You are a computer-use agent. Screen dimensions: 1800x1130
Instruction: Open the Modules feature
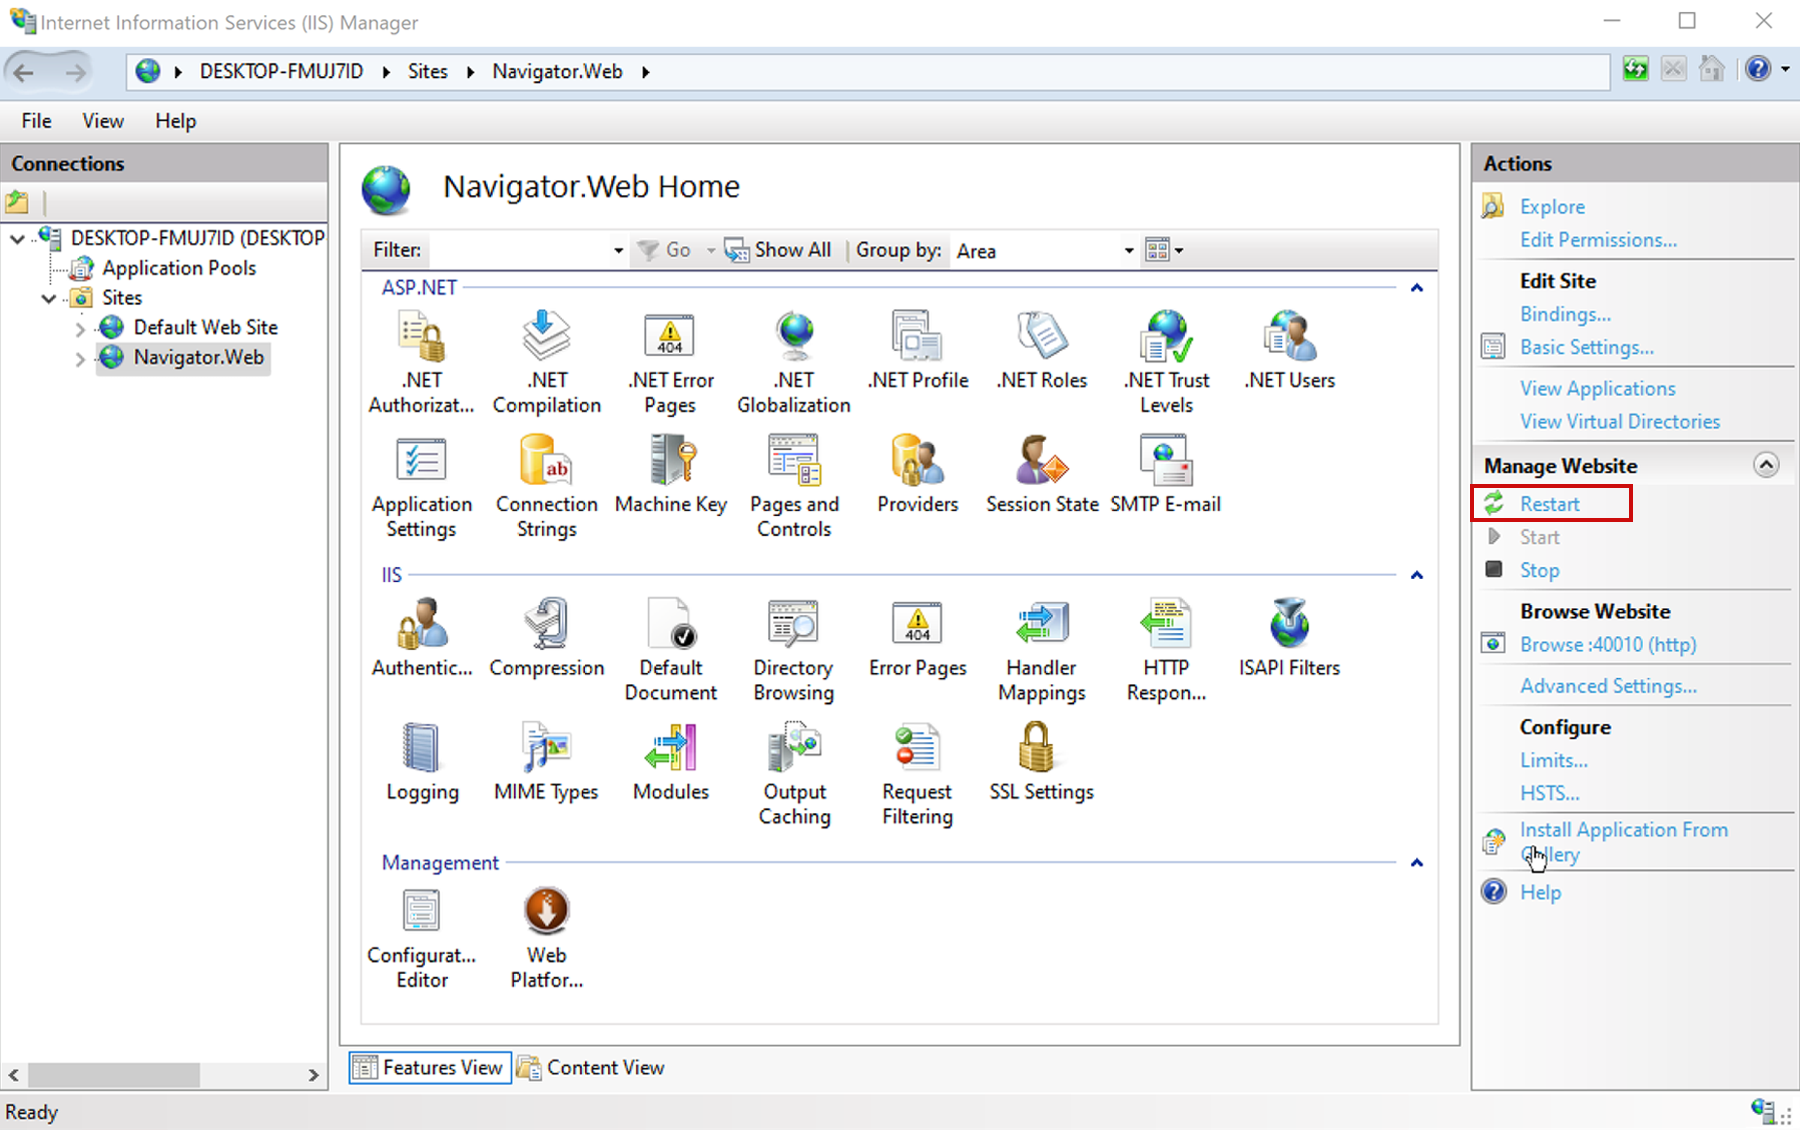coord(671,761)
